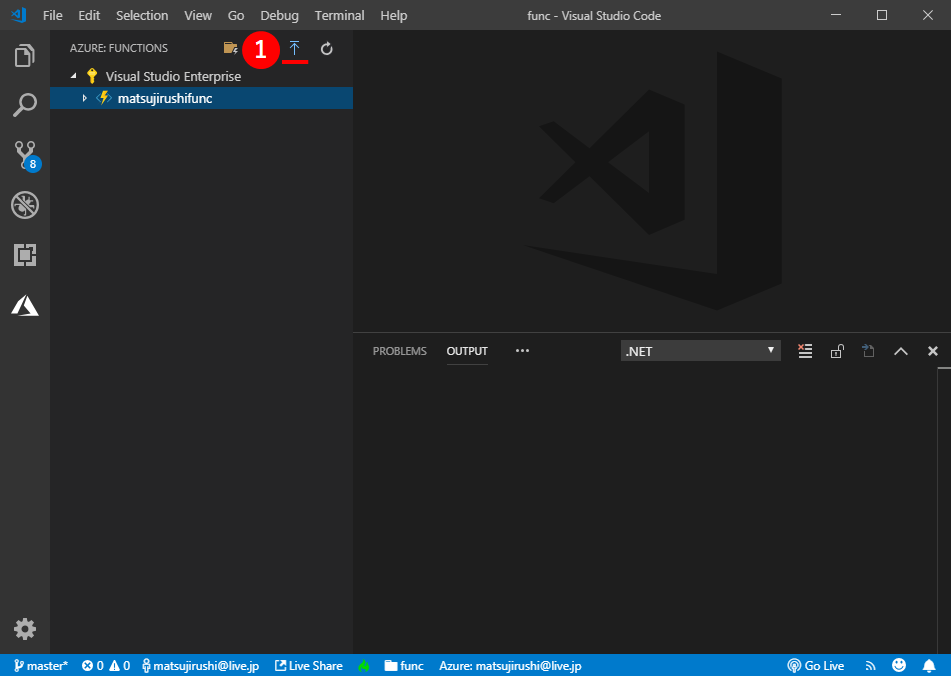Open the Debug menu
Viewport: 951px width, 676px height.
(x=280, y=15)
